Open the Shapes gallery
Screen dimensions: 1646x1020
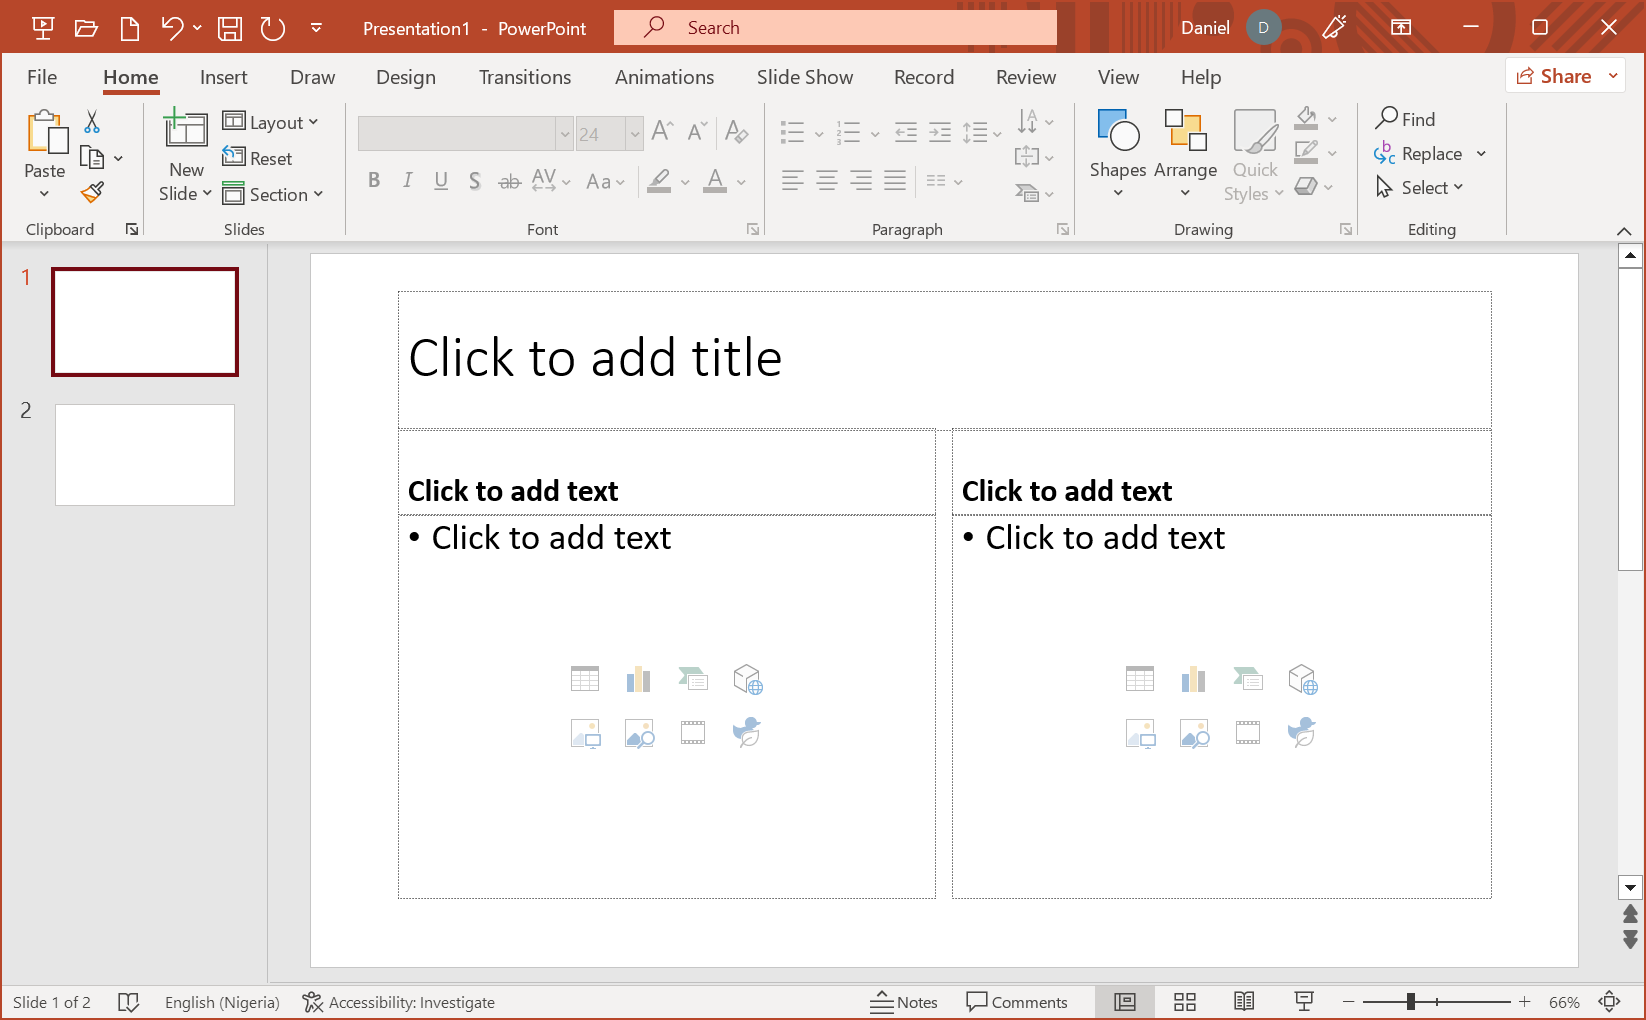pos(1117,152)
